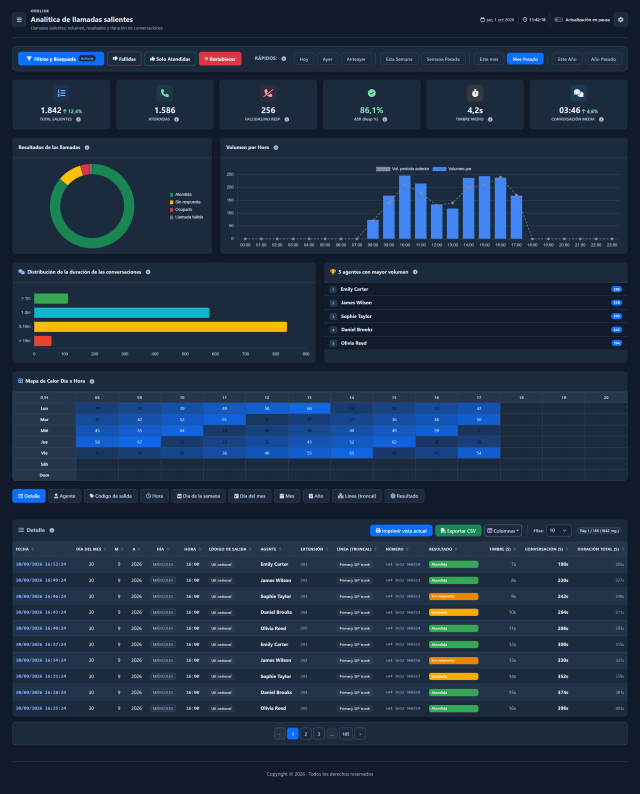Click Exportar CSV button

tap(458, 531)
